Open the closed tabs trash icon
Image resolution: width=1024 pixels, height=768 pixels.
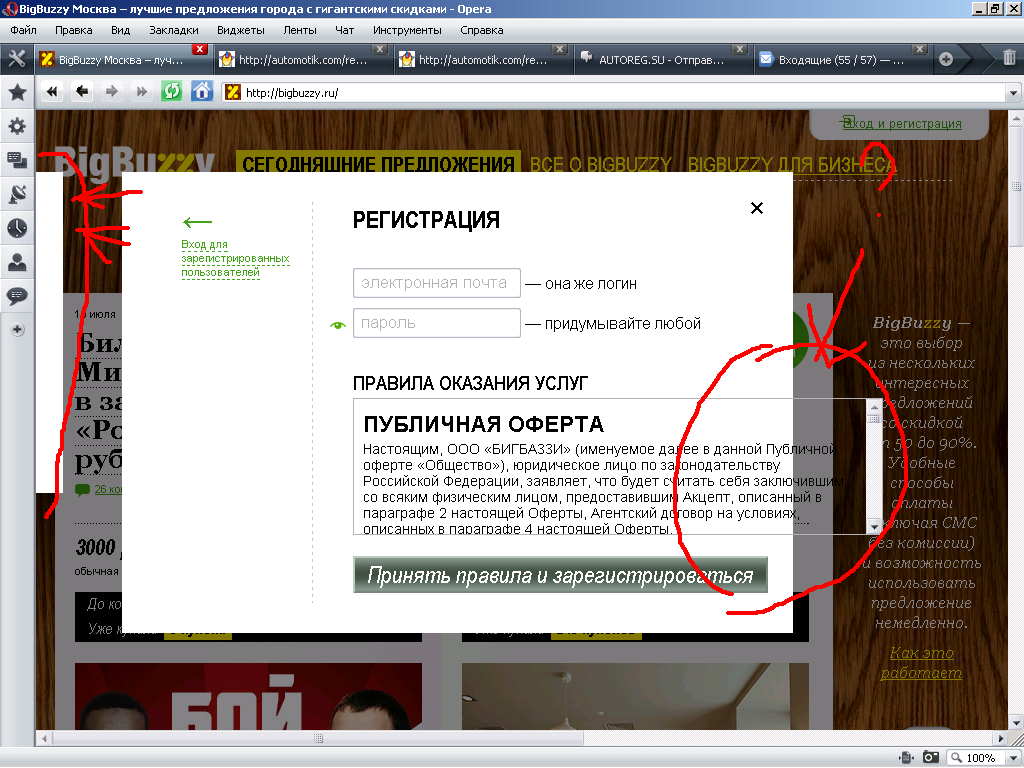pos(1009,58)
